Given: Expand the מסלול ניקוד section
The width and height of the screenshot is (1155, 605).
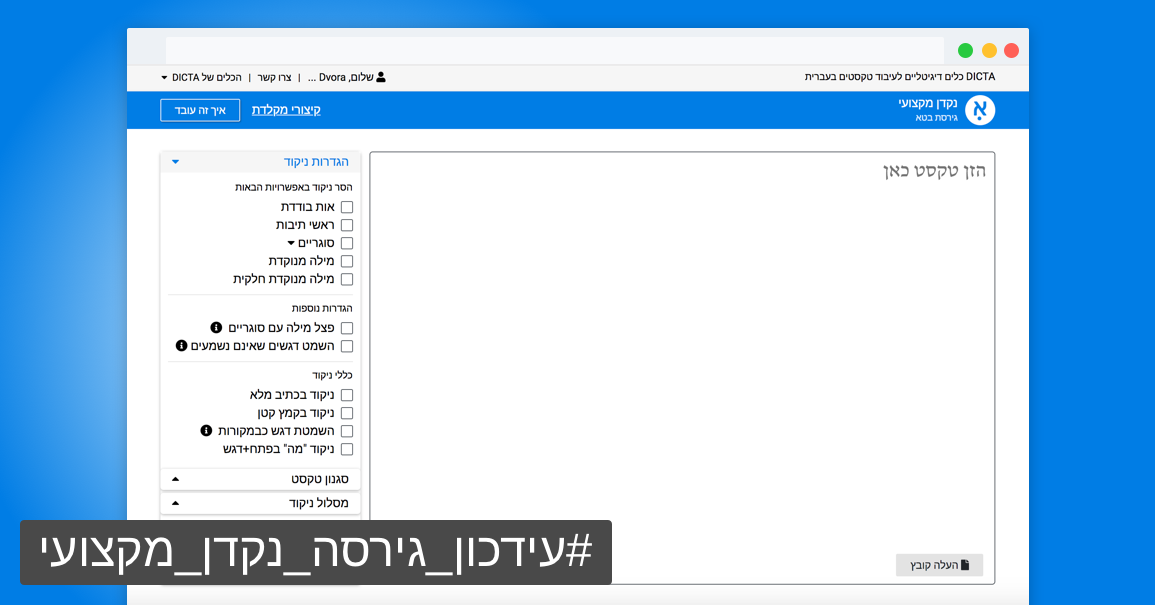Looking at the screenshot, I should click(x=260, y=503).
